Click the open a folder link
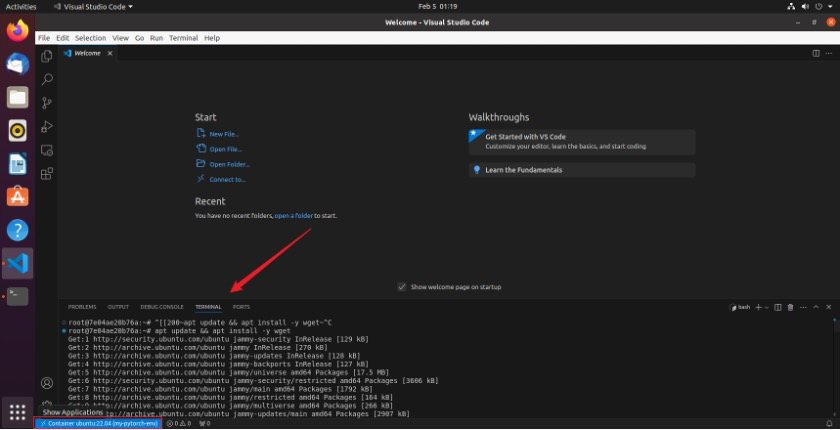The width and height of the screenshot is (840, 430). tap(294, 216)
